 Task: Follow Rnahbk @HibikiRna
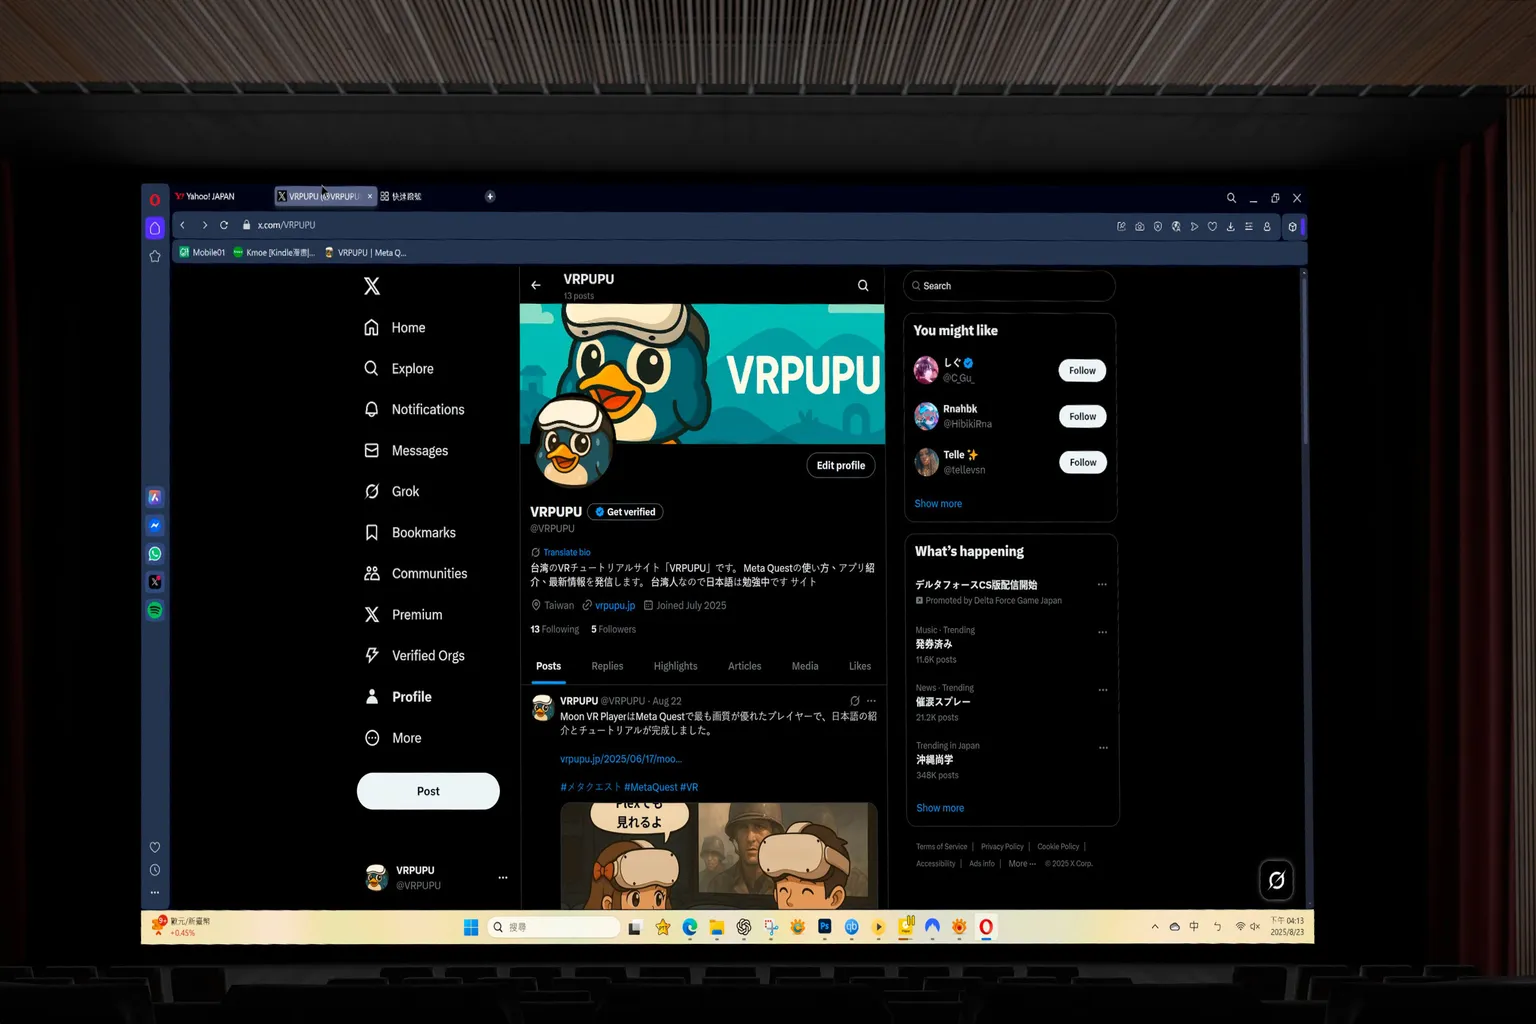(1083, 417)
